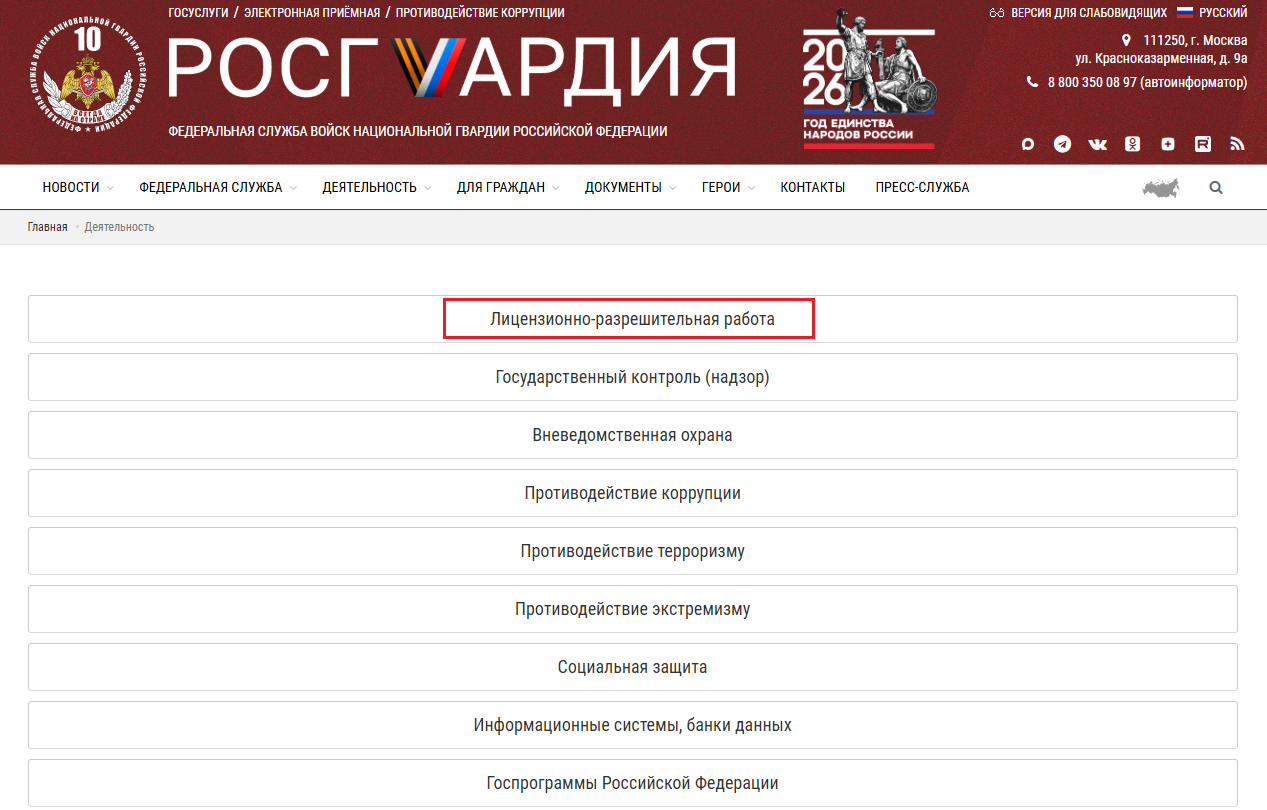Click the phone handset icon
This screenshot has width=1267, height=810.
pos(1033,82)
